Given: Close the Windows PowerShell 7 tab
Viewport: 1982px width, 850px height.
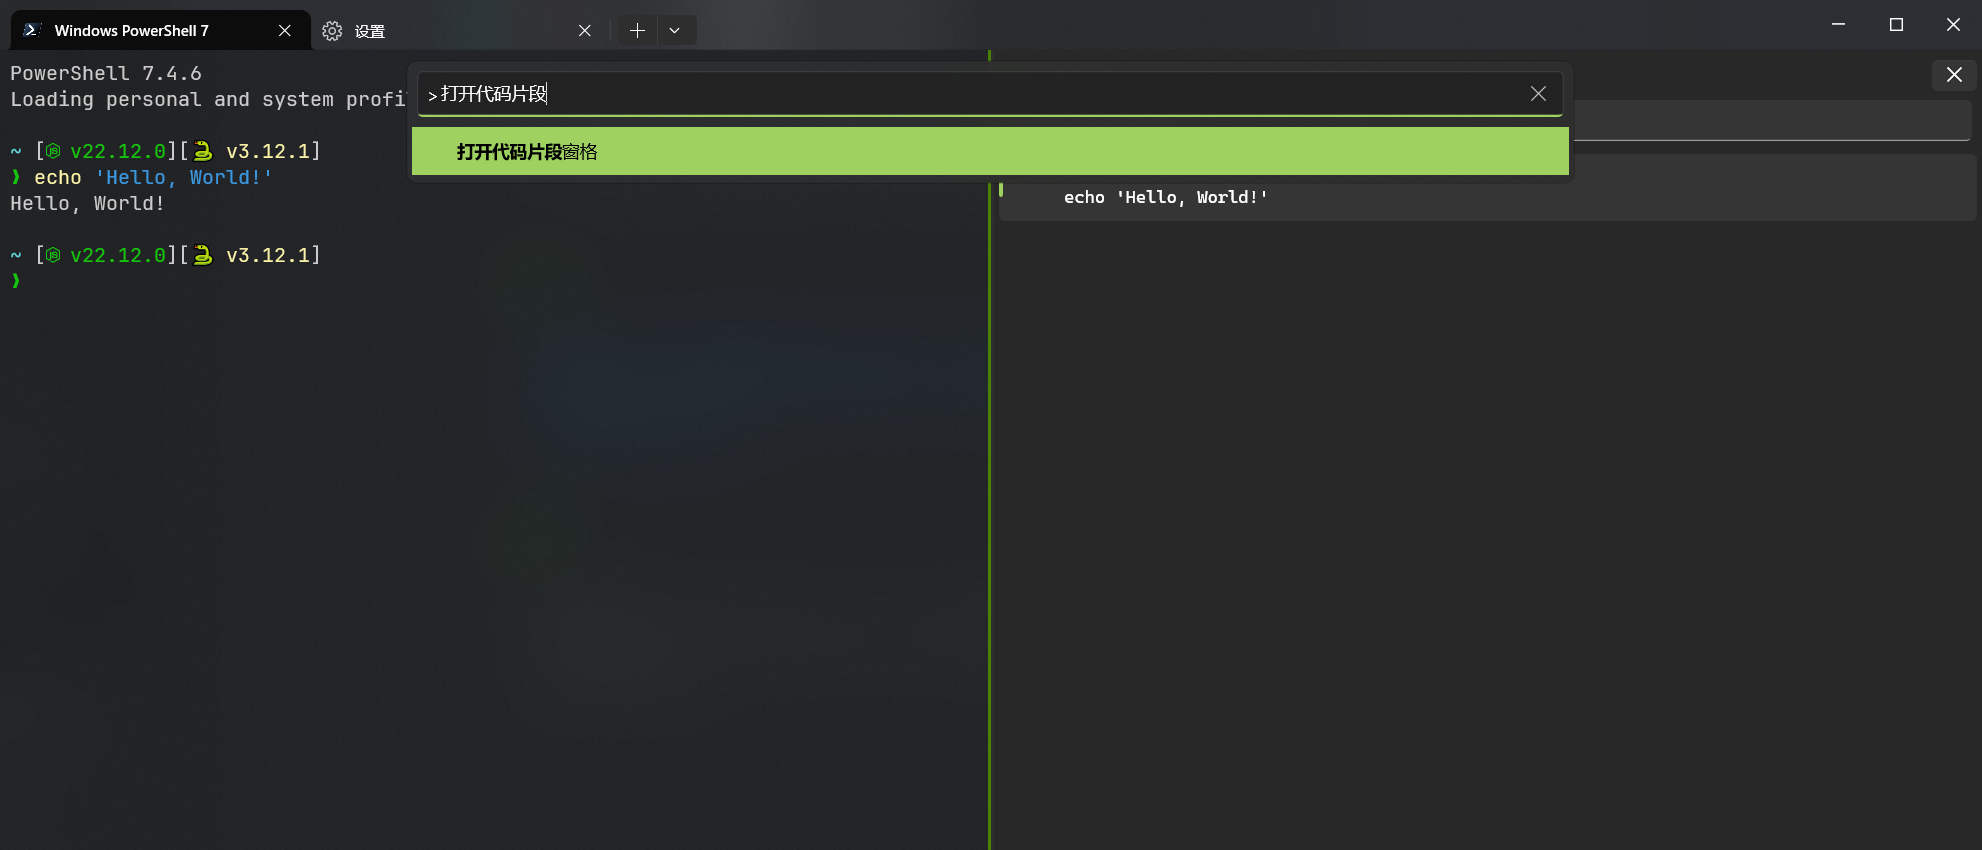Looking at the screenshot, I should [285, 31].
